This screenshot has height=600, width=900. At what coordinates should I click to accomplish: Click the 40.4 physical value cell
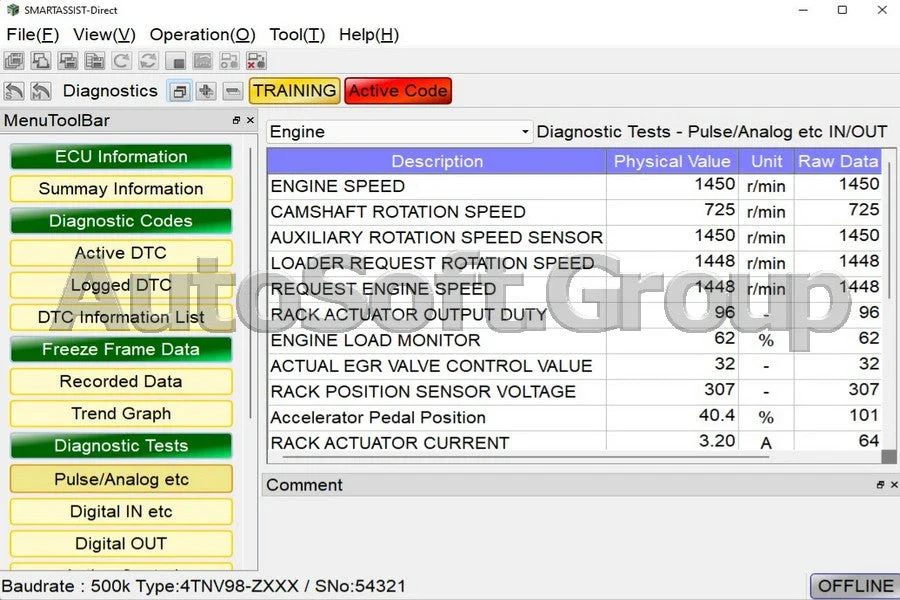click(x=672, y=417)
